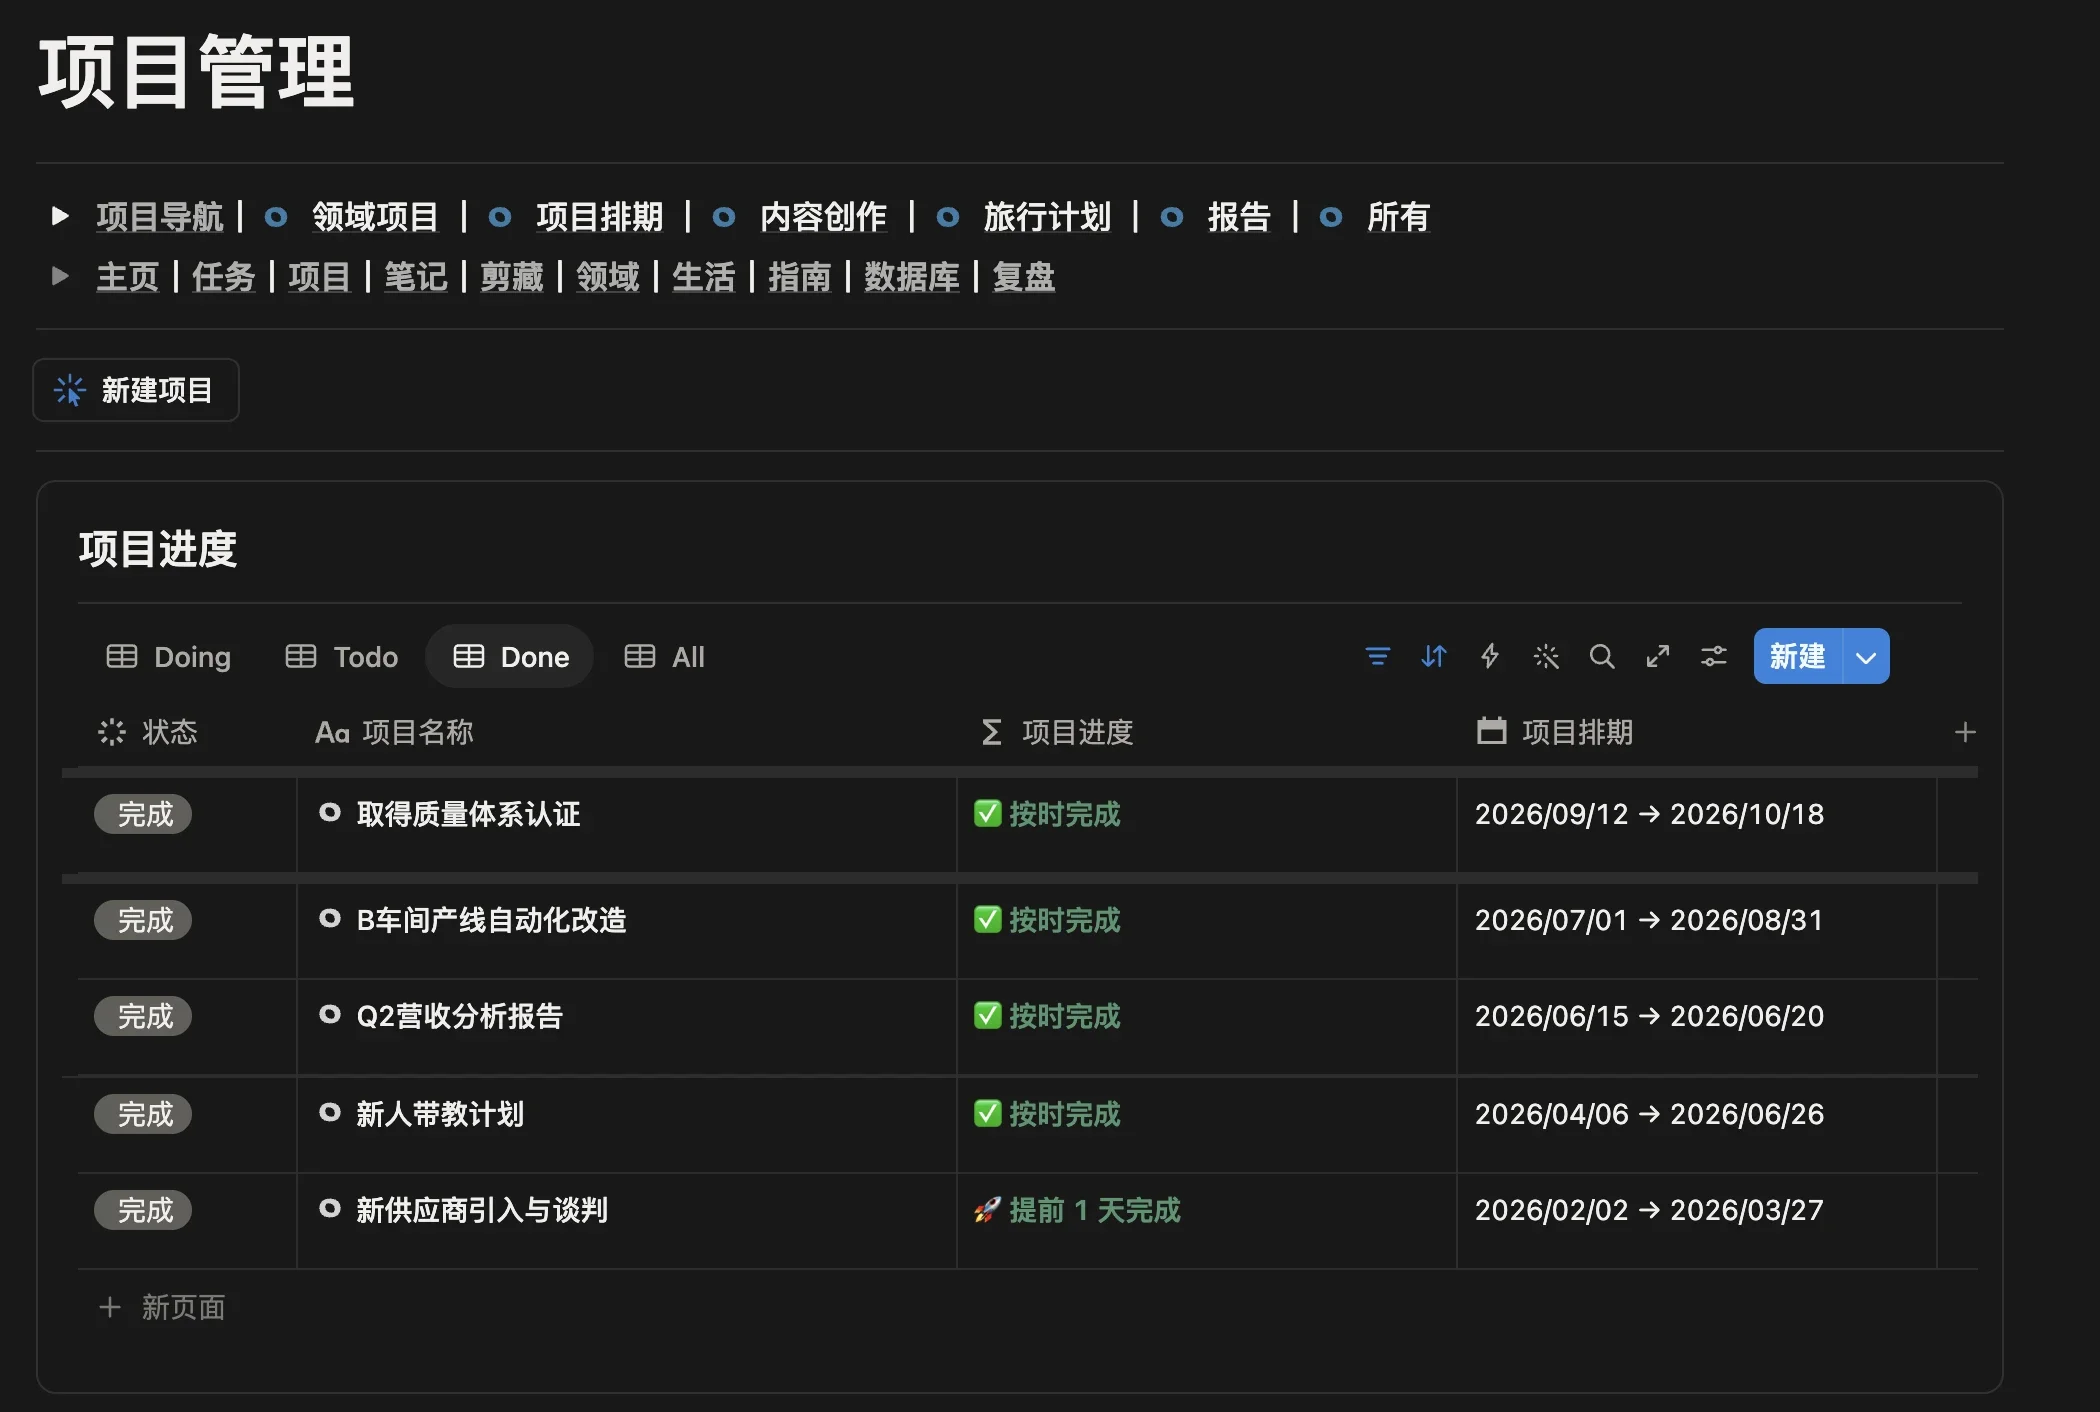2100x1412 pixels.
Task: Expand the 主页 navigation toggle triangle
Action: point(60,276)
